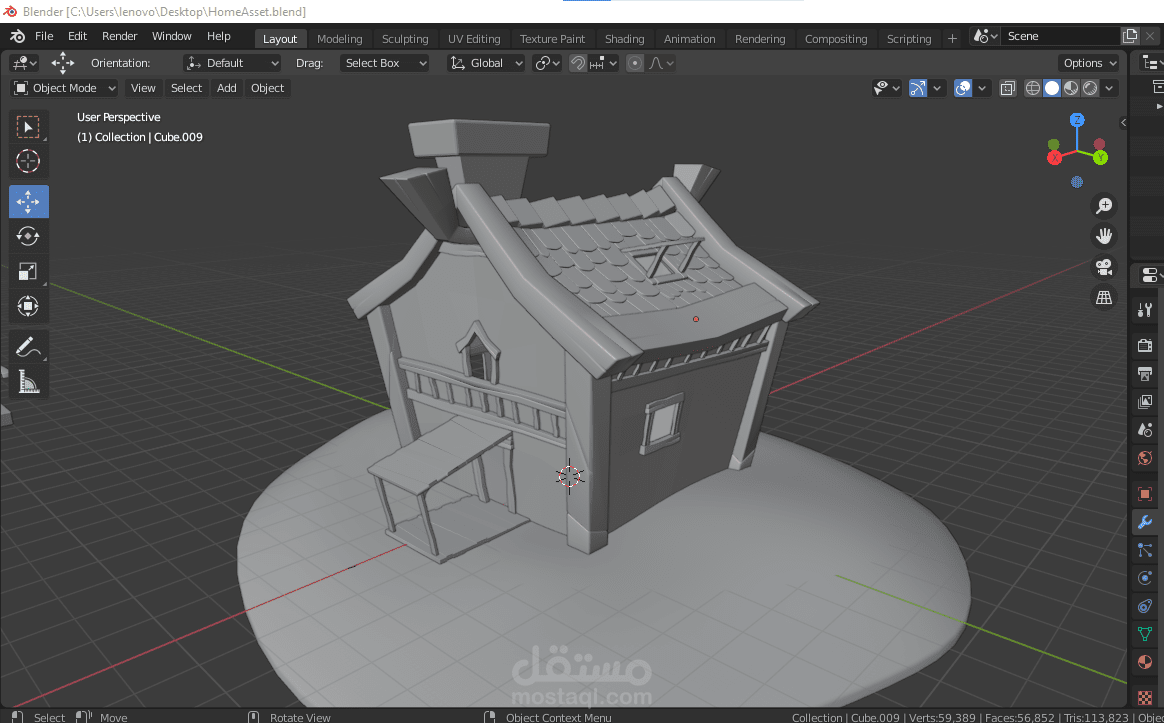1164x723 pixels.
Task: Open the Modifier properties wrench tab
Action: coord(1145,522)
